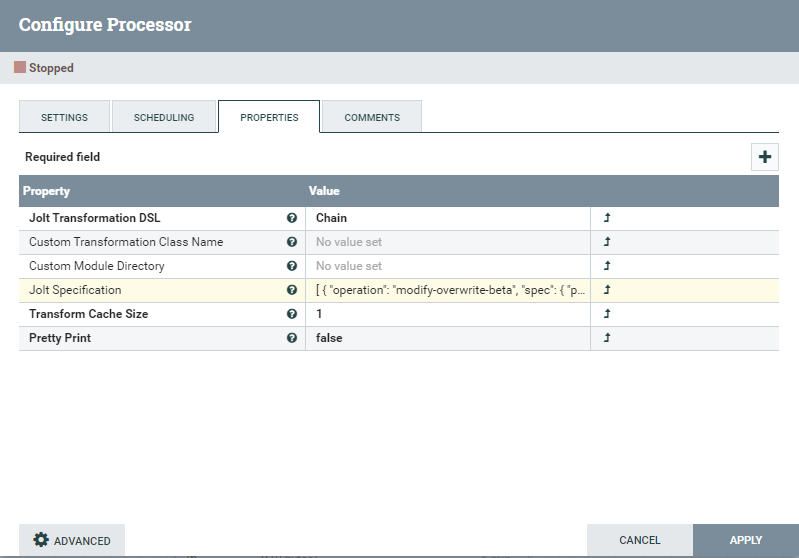799x558 pixels.
Task: Click help icon for Transform Cache Size
Action: click(292, 314)
